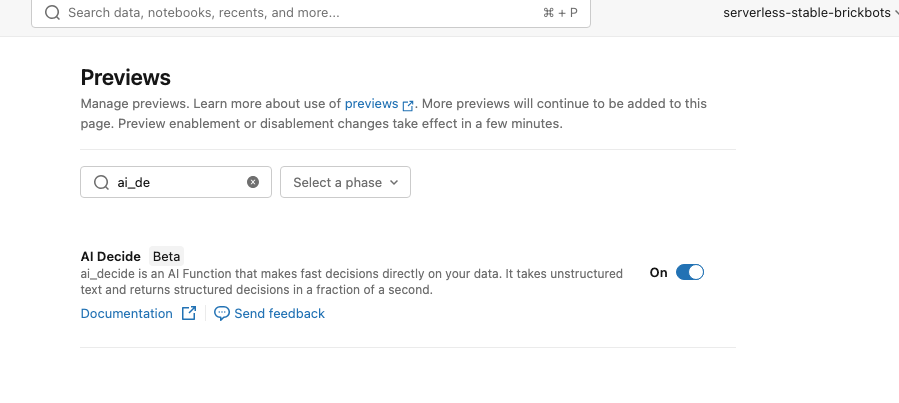Screen dimensions: 899x403
Task: Click the Send feedback speech bubble icon
Action: [222, 314]
